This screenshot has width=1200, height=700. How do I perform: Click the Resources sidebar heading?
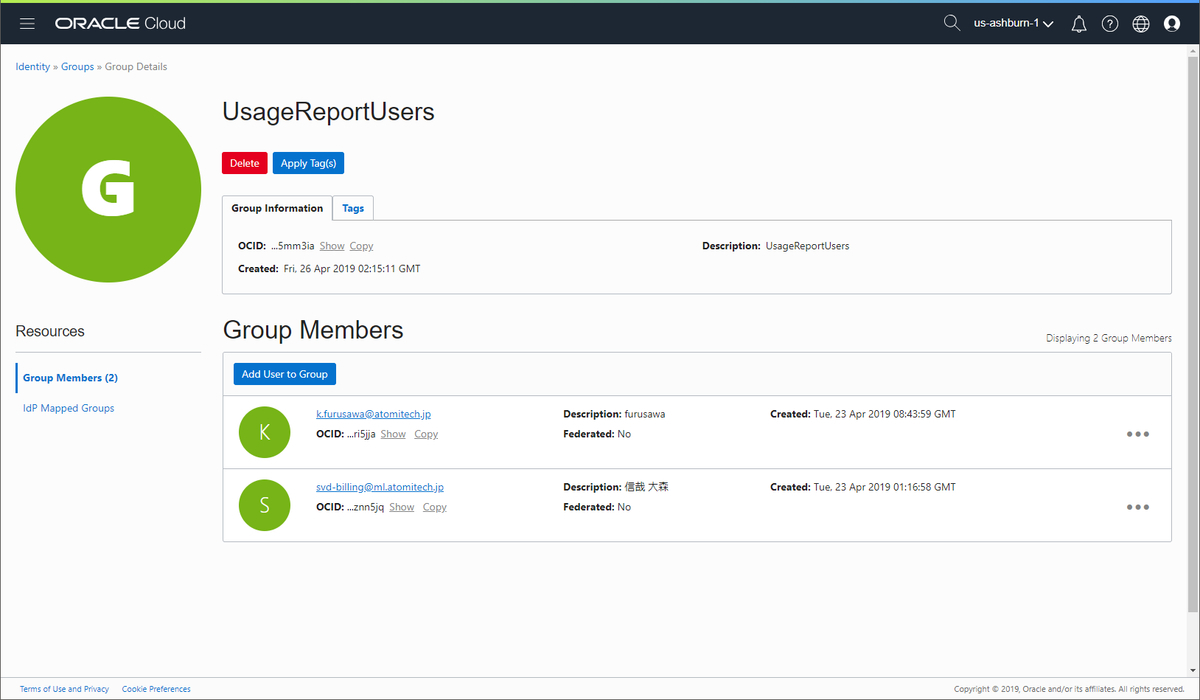pos(50,331)
